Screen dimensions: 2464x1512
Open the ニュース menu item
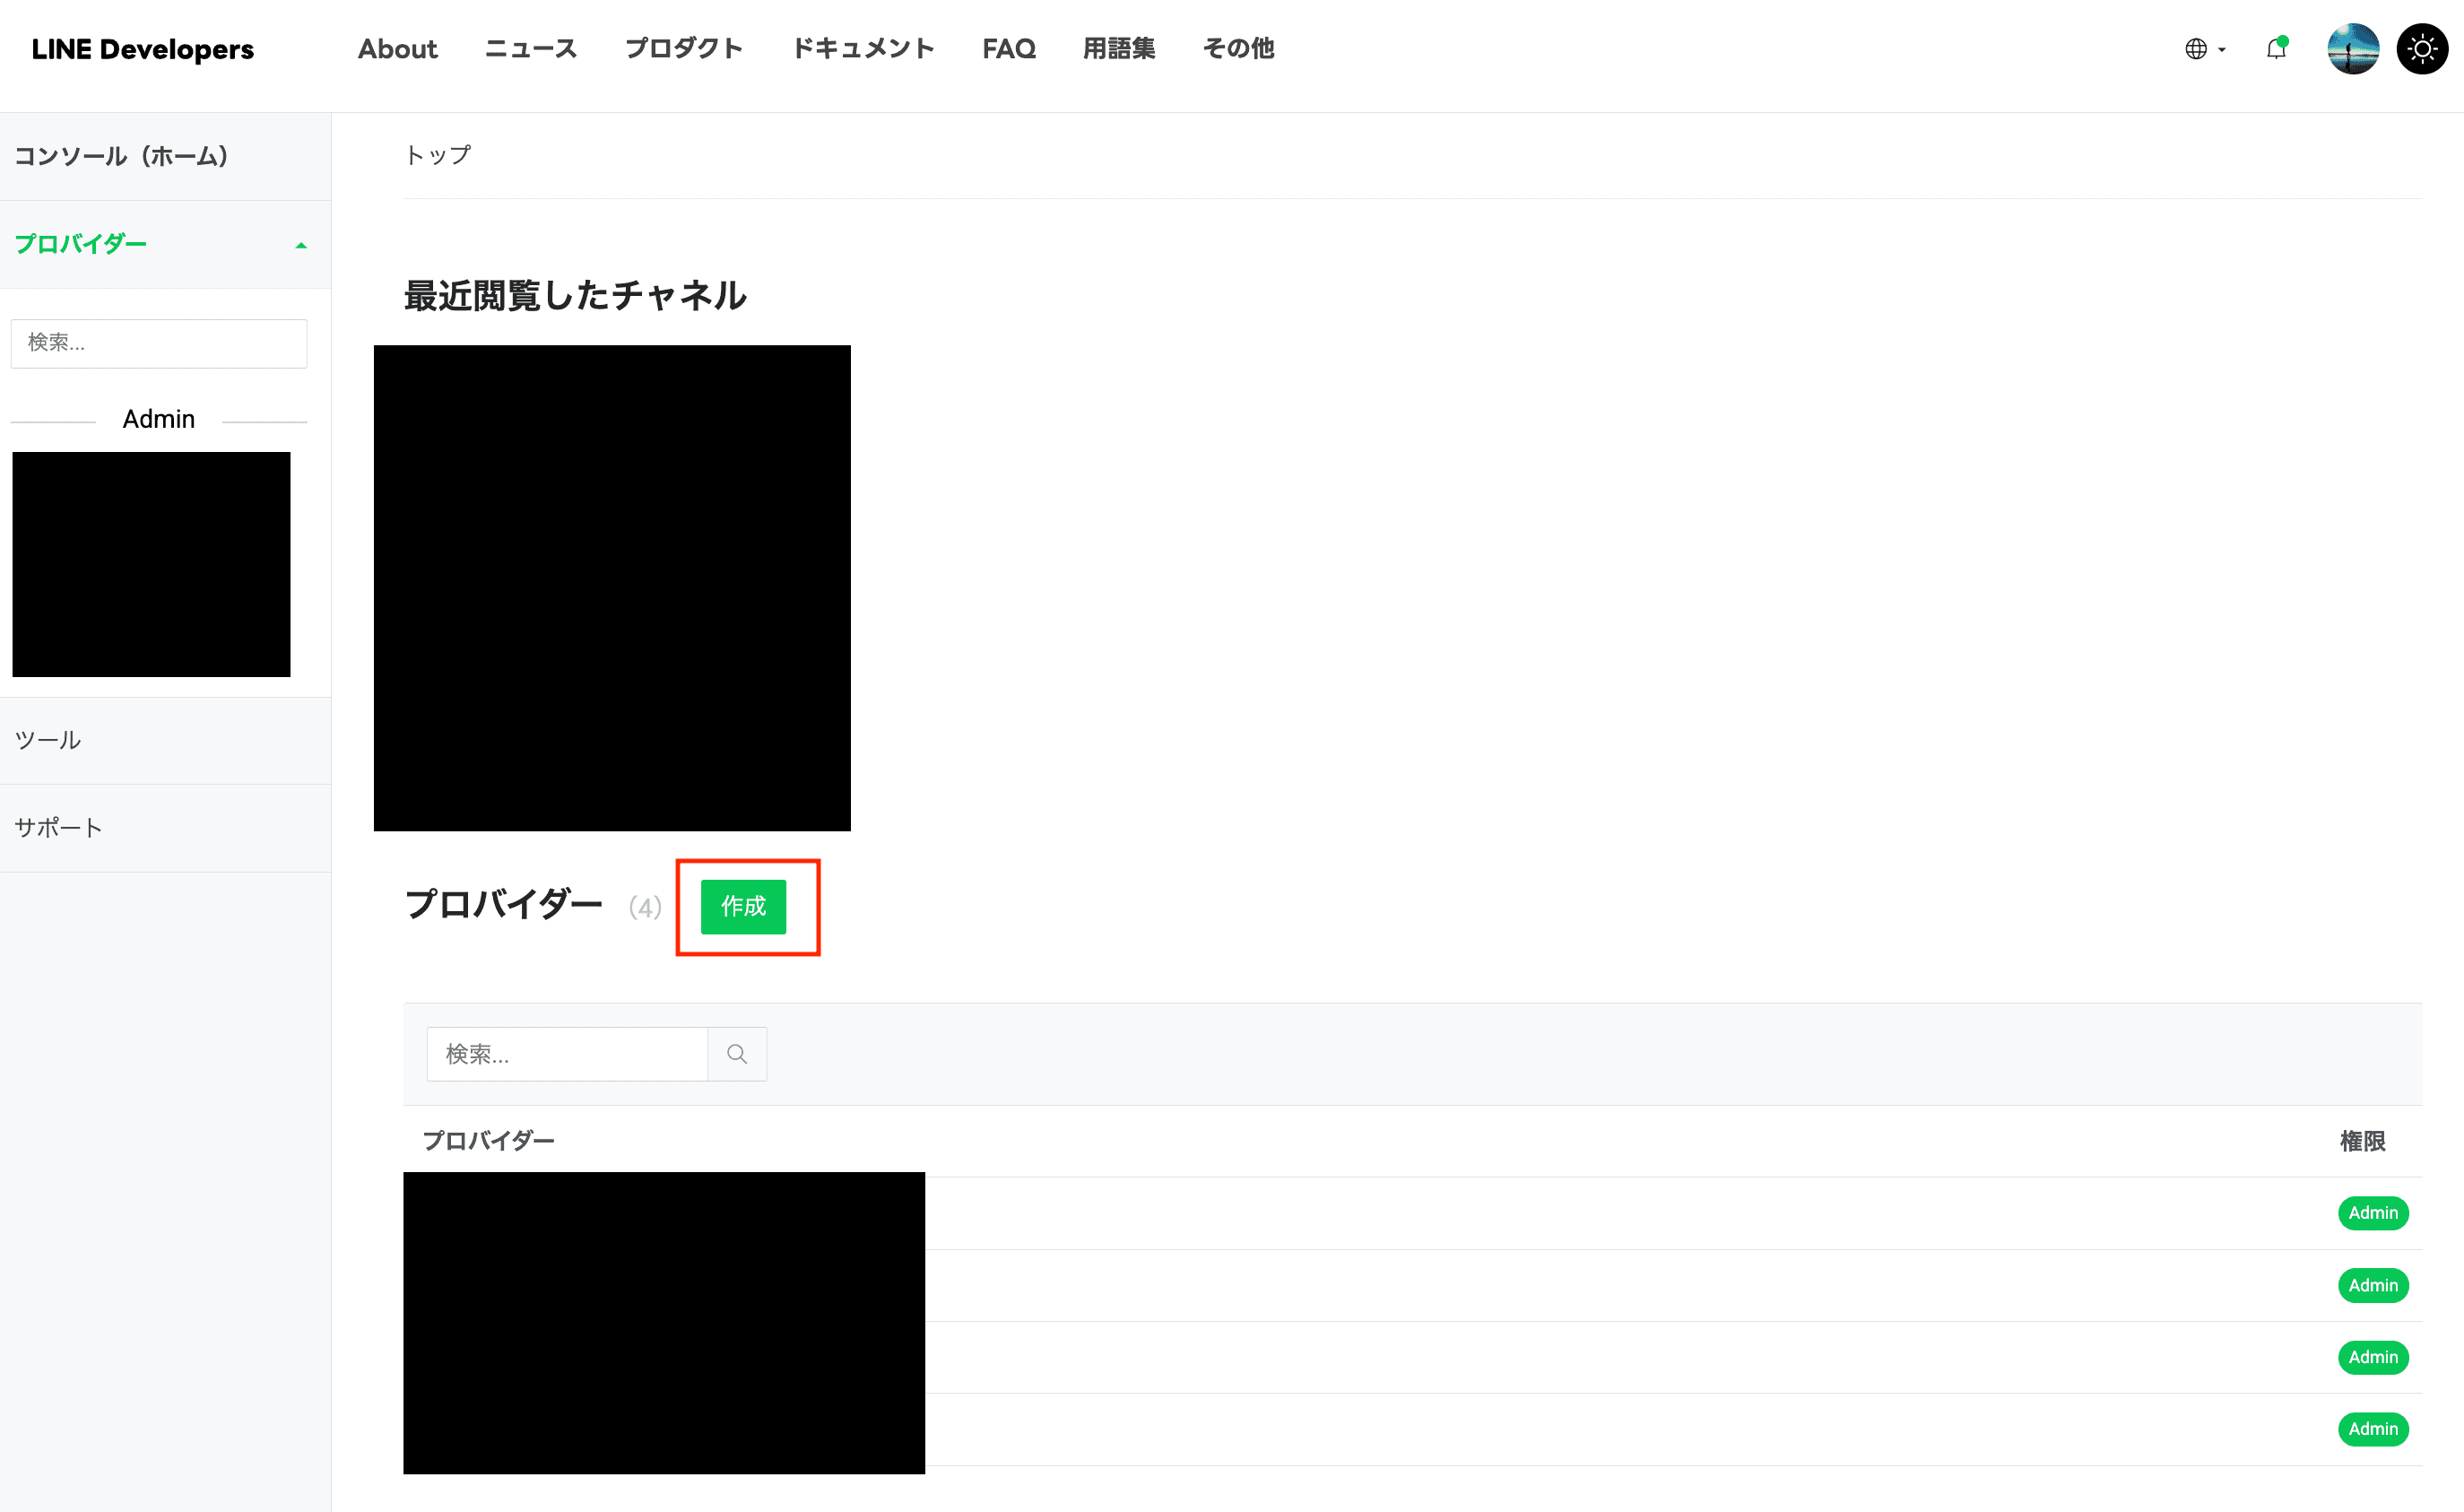pos(530,49)
